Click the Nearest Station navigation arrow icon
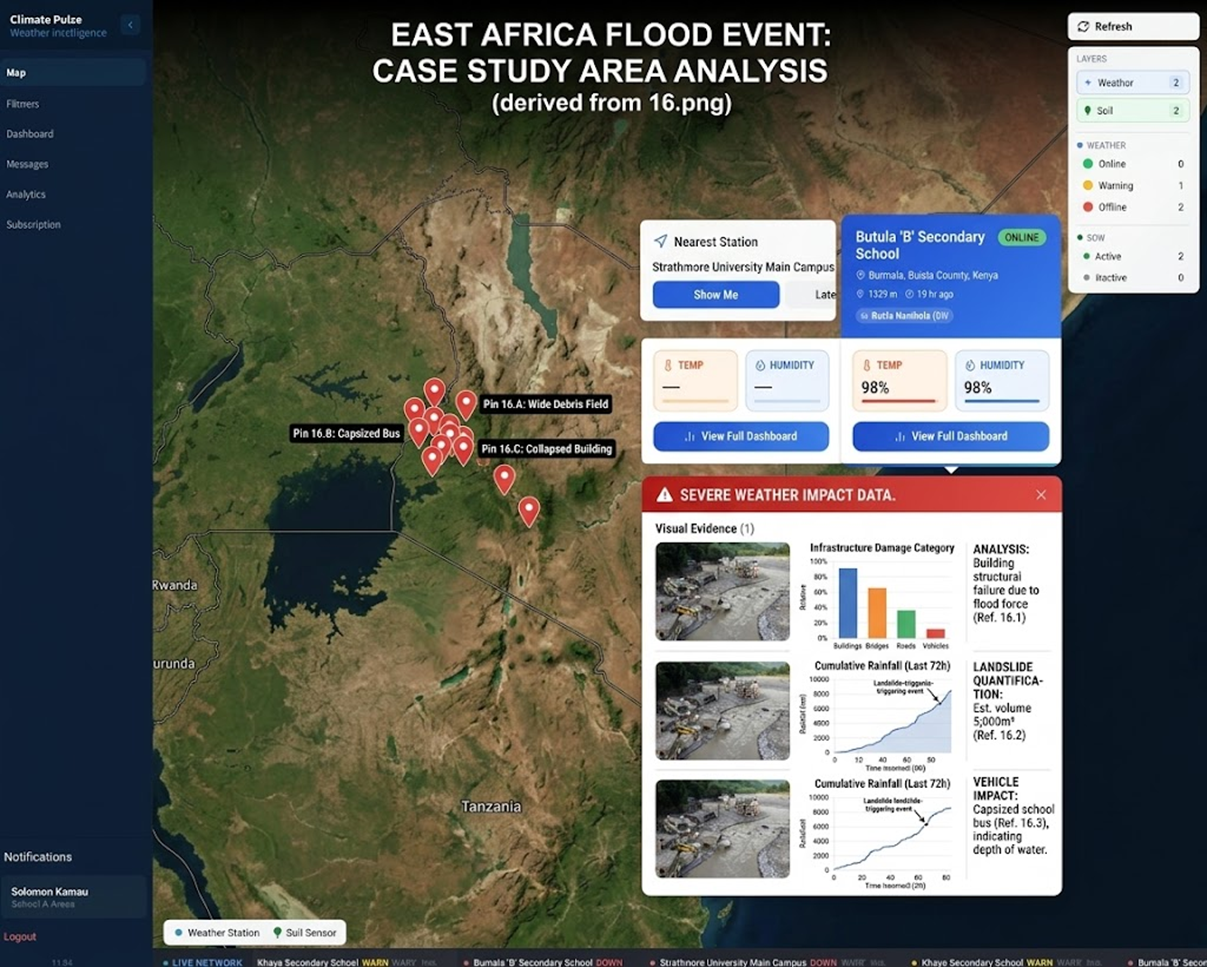Viewport: 1208px width, 968px height. [660, 241]
